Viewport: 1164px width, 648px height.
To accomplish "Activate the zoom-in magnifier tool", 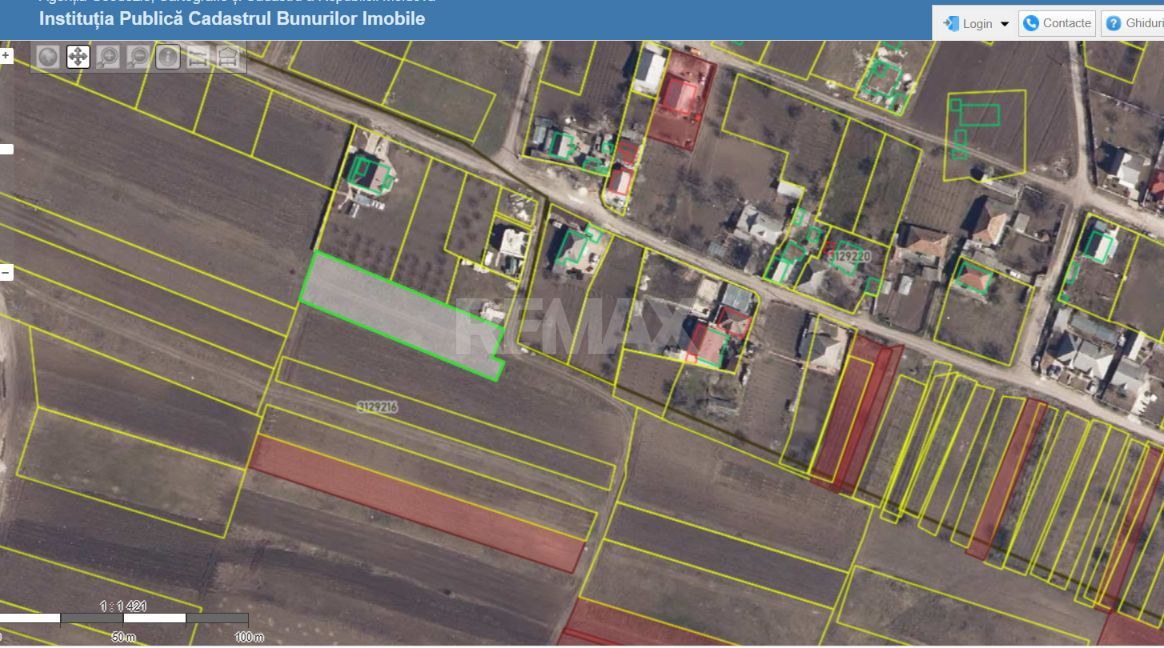I will 108,57.
